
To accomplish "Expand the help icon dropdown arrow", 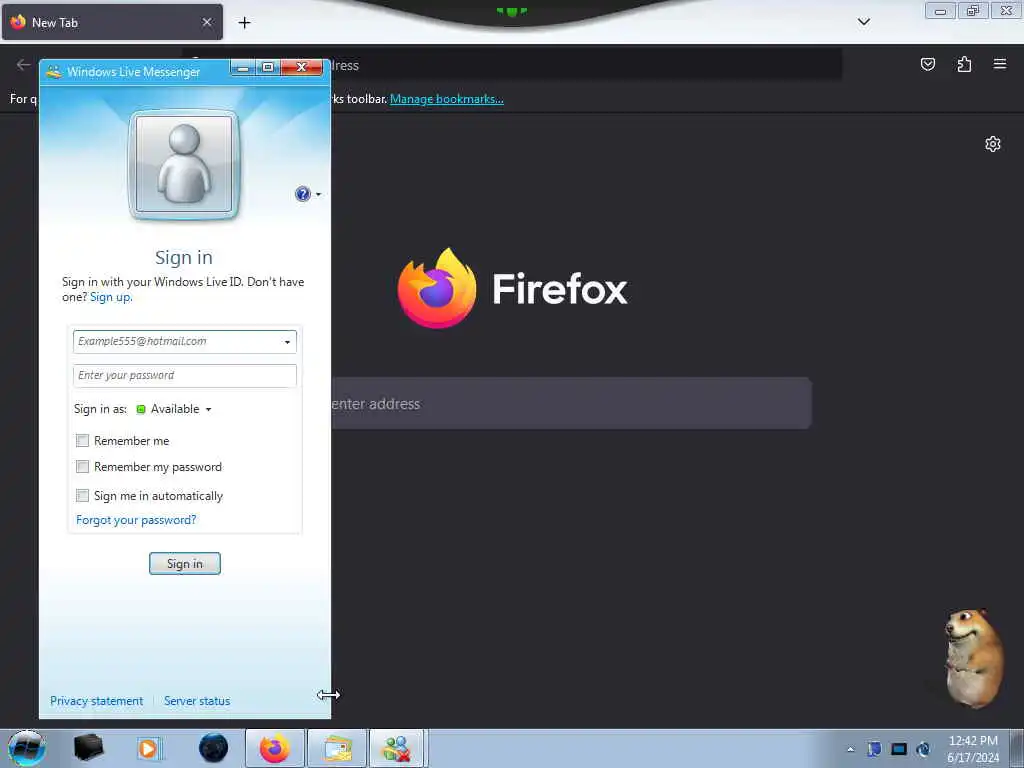I will point(318,194).
